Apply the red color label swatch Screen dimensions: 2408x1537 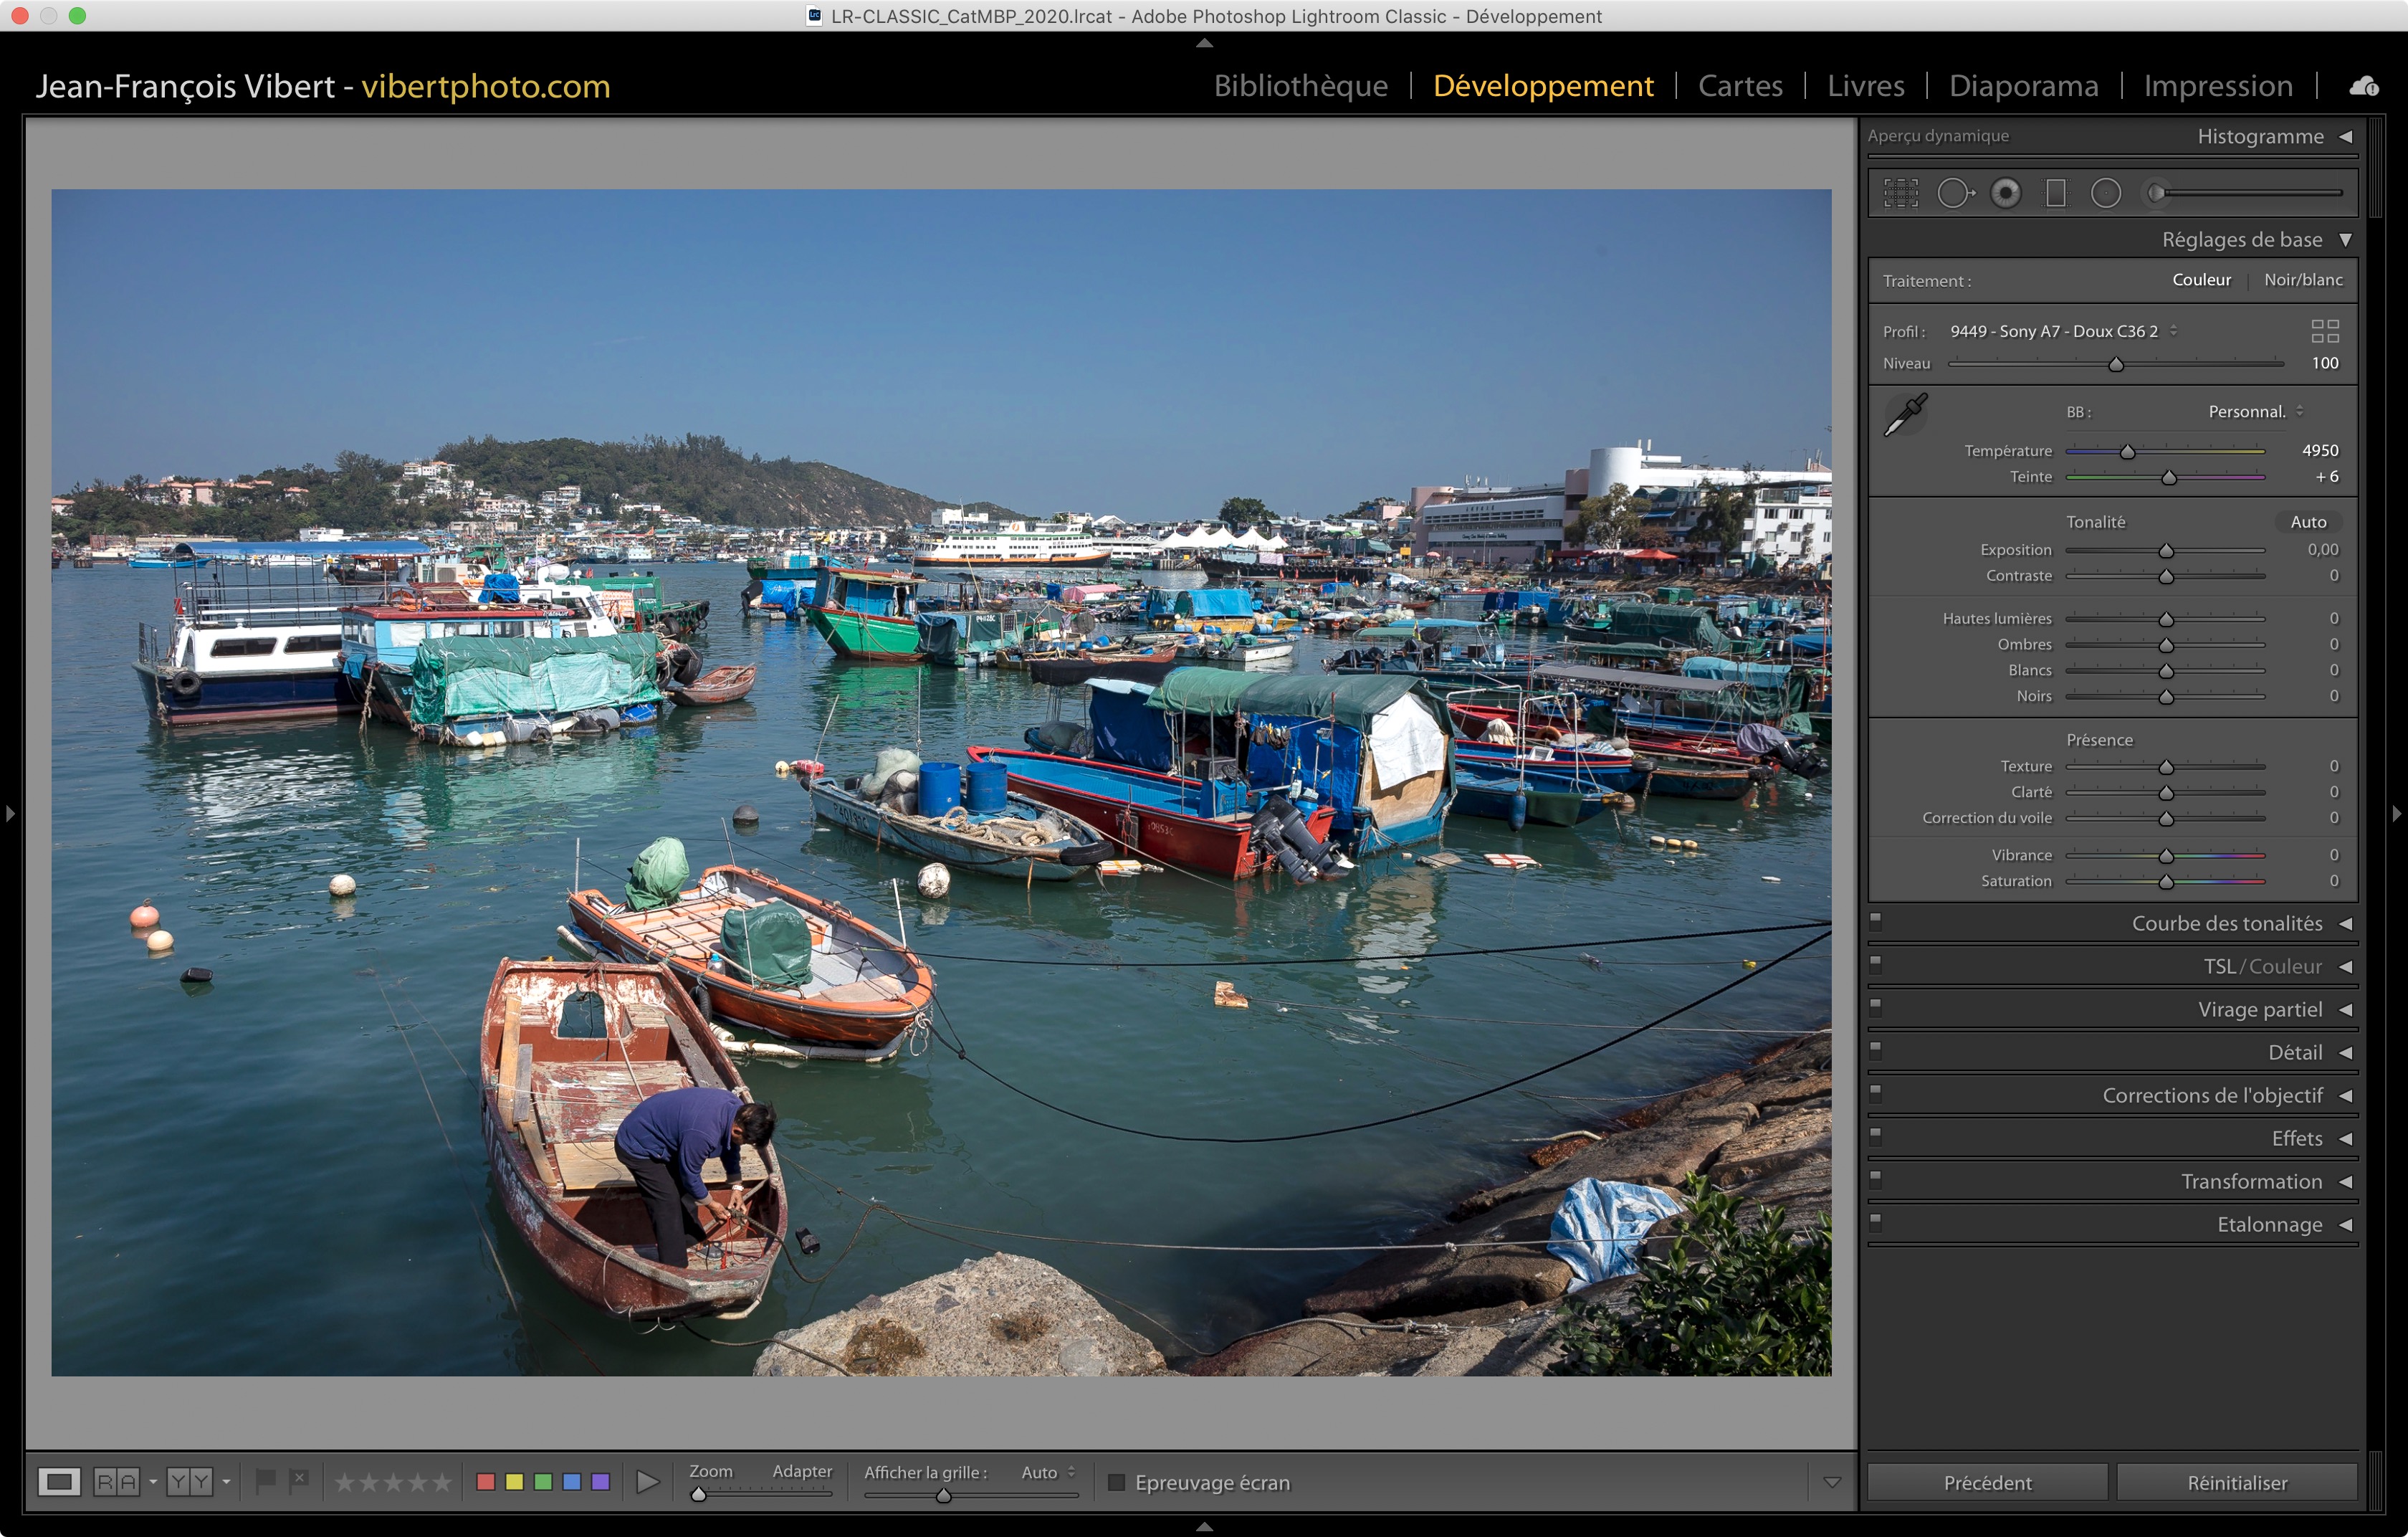486,1482
